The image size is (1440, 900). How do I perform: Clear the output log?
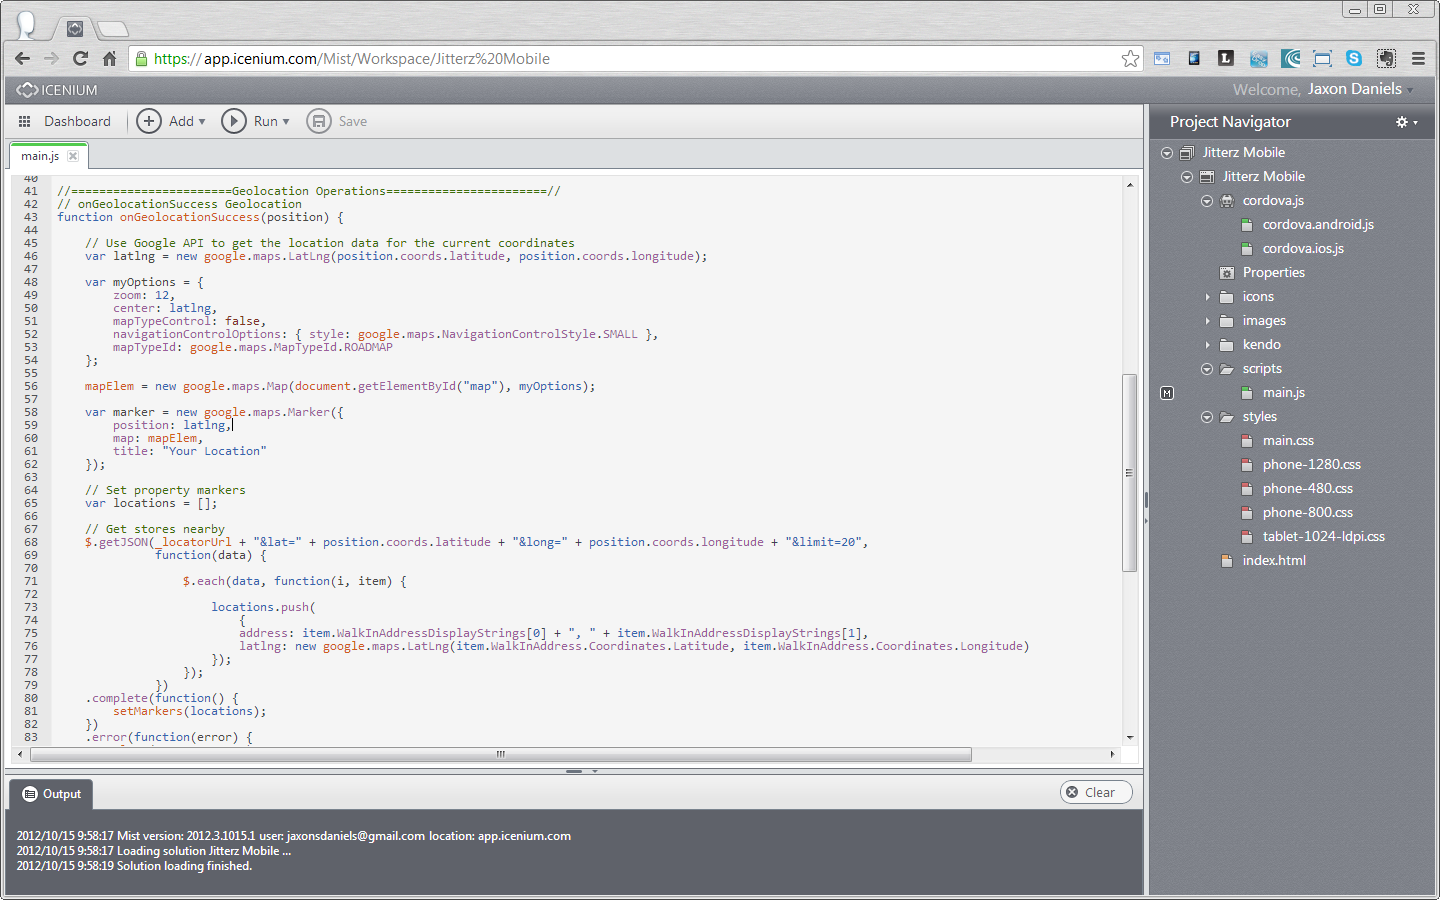coord(1096,792)
